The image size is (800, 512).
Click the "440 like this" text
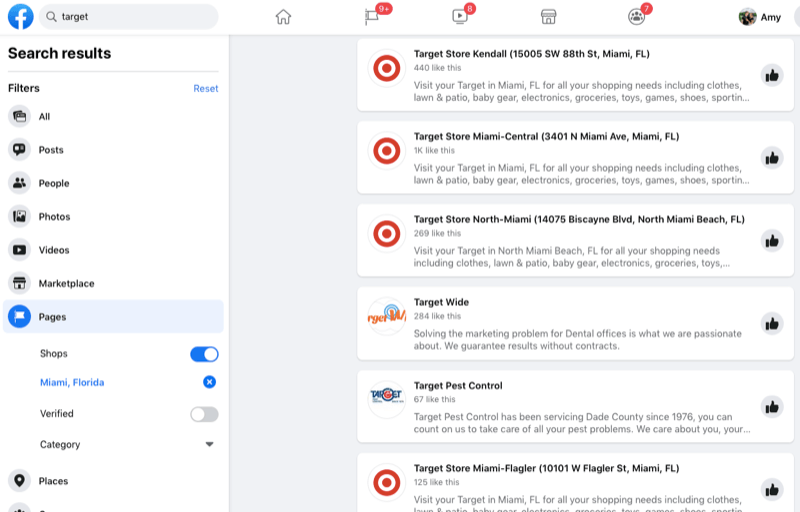point(437,68)
